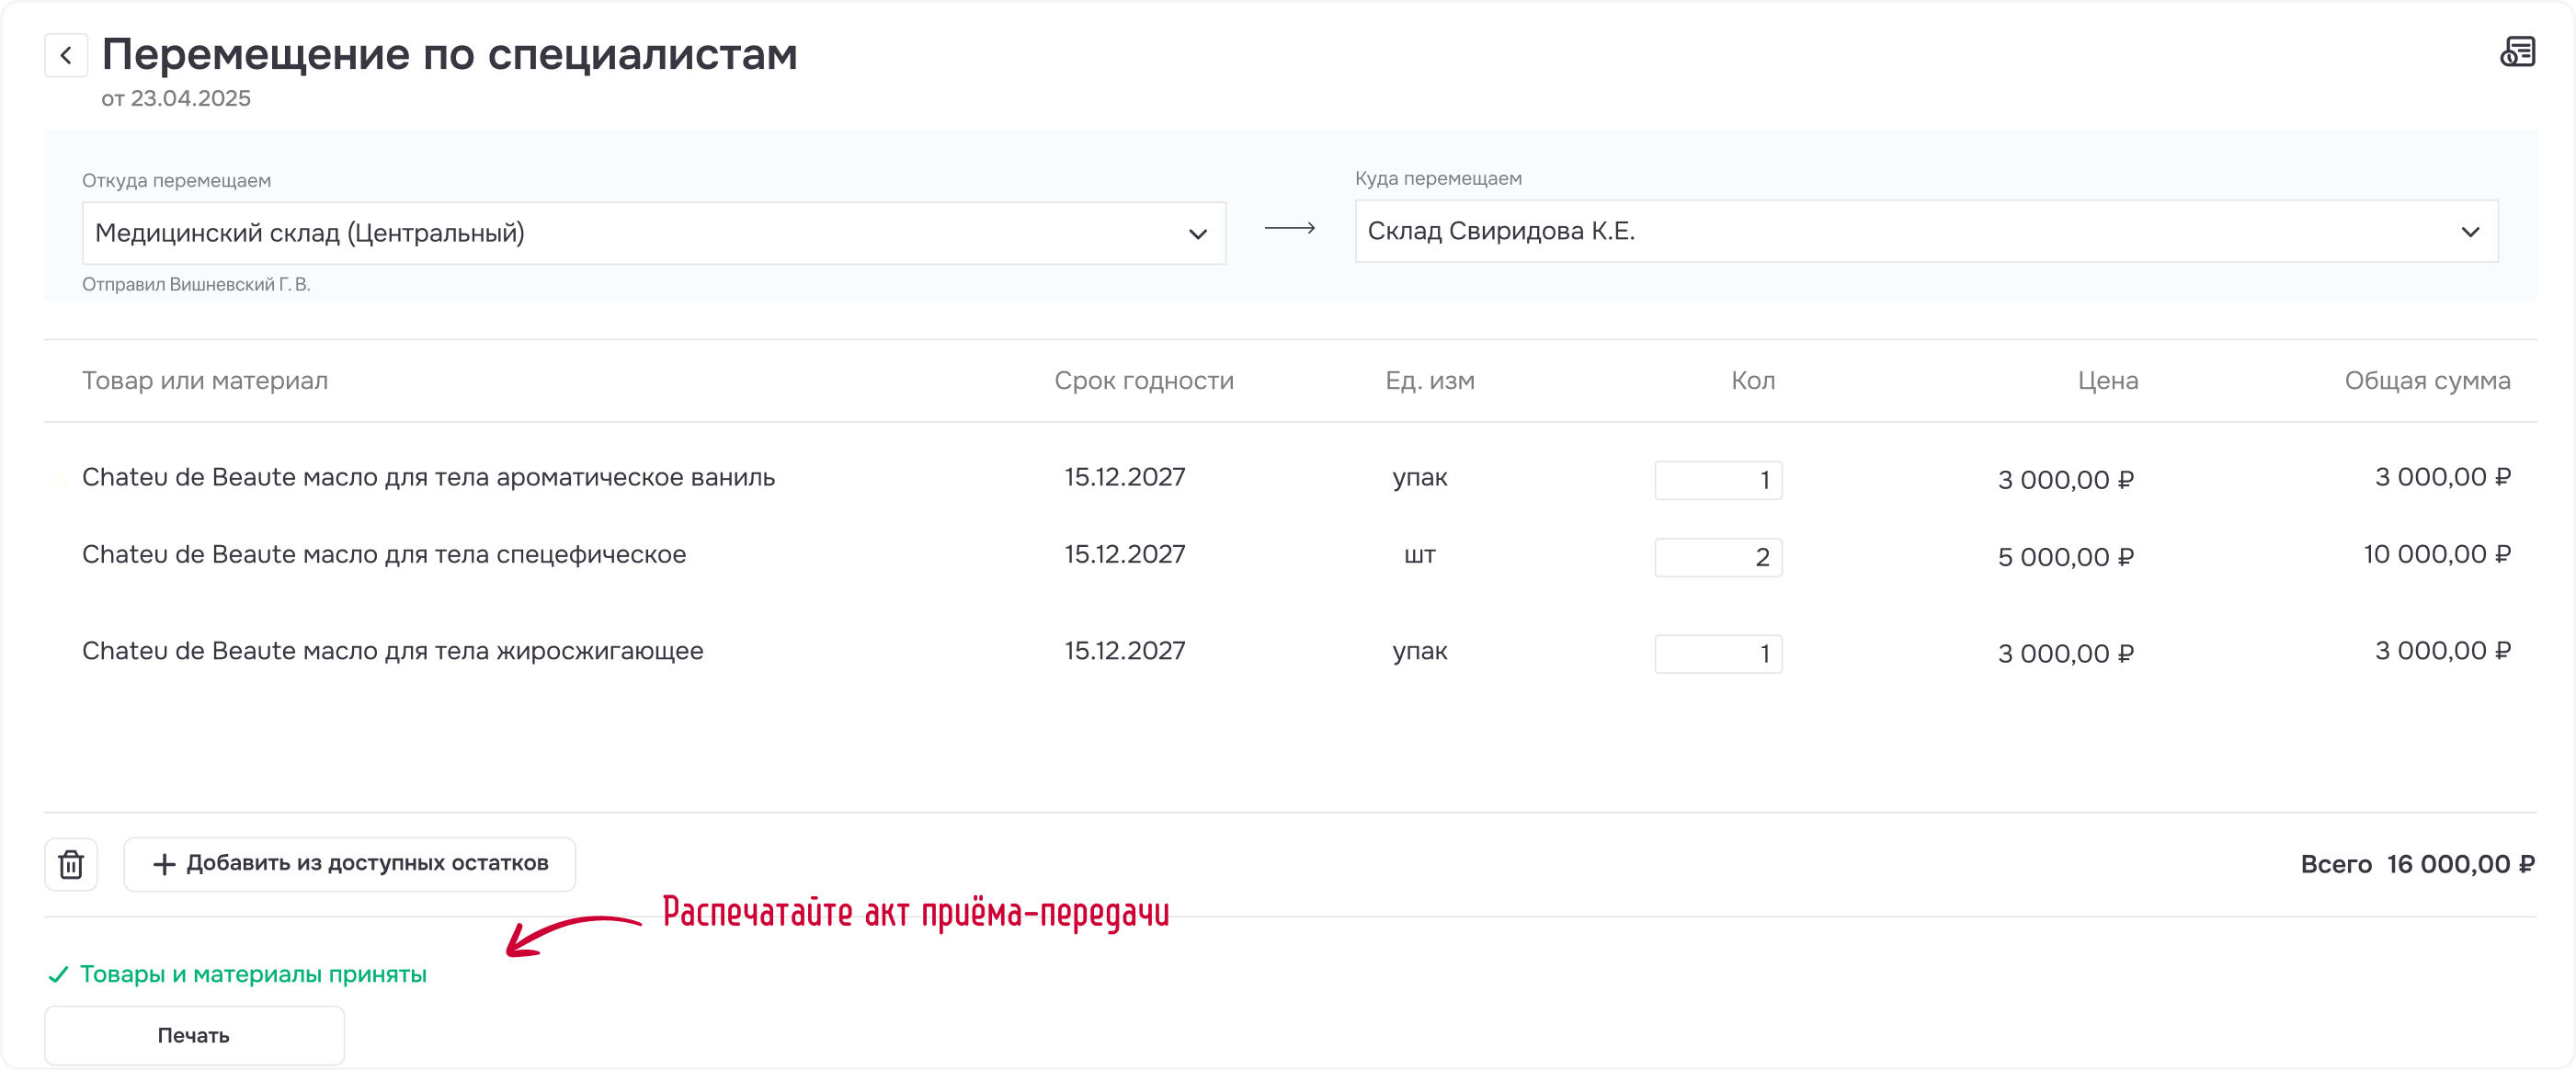
Task: Open the document history icon at top right
Action: (2517, 52)
